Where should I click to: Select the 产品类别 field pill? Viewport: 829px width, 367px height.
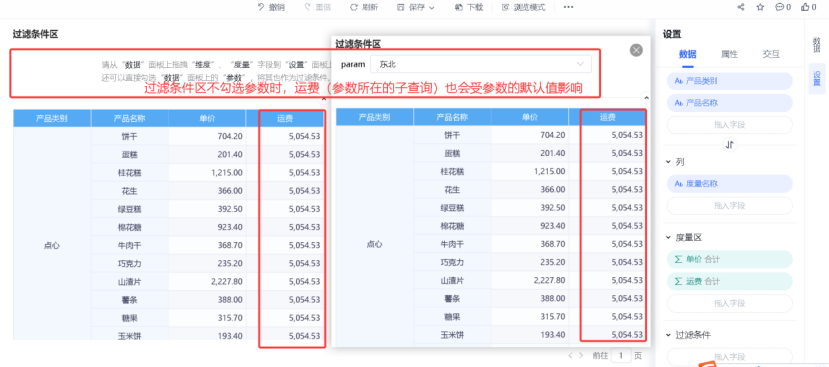pyautogui.click(x=730, y=81)
